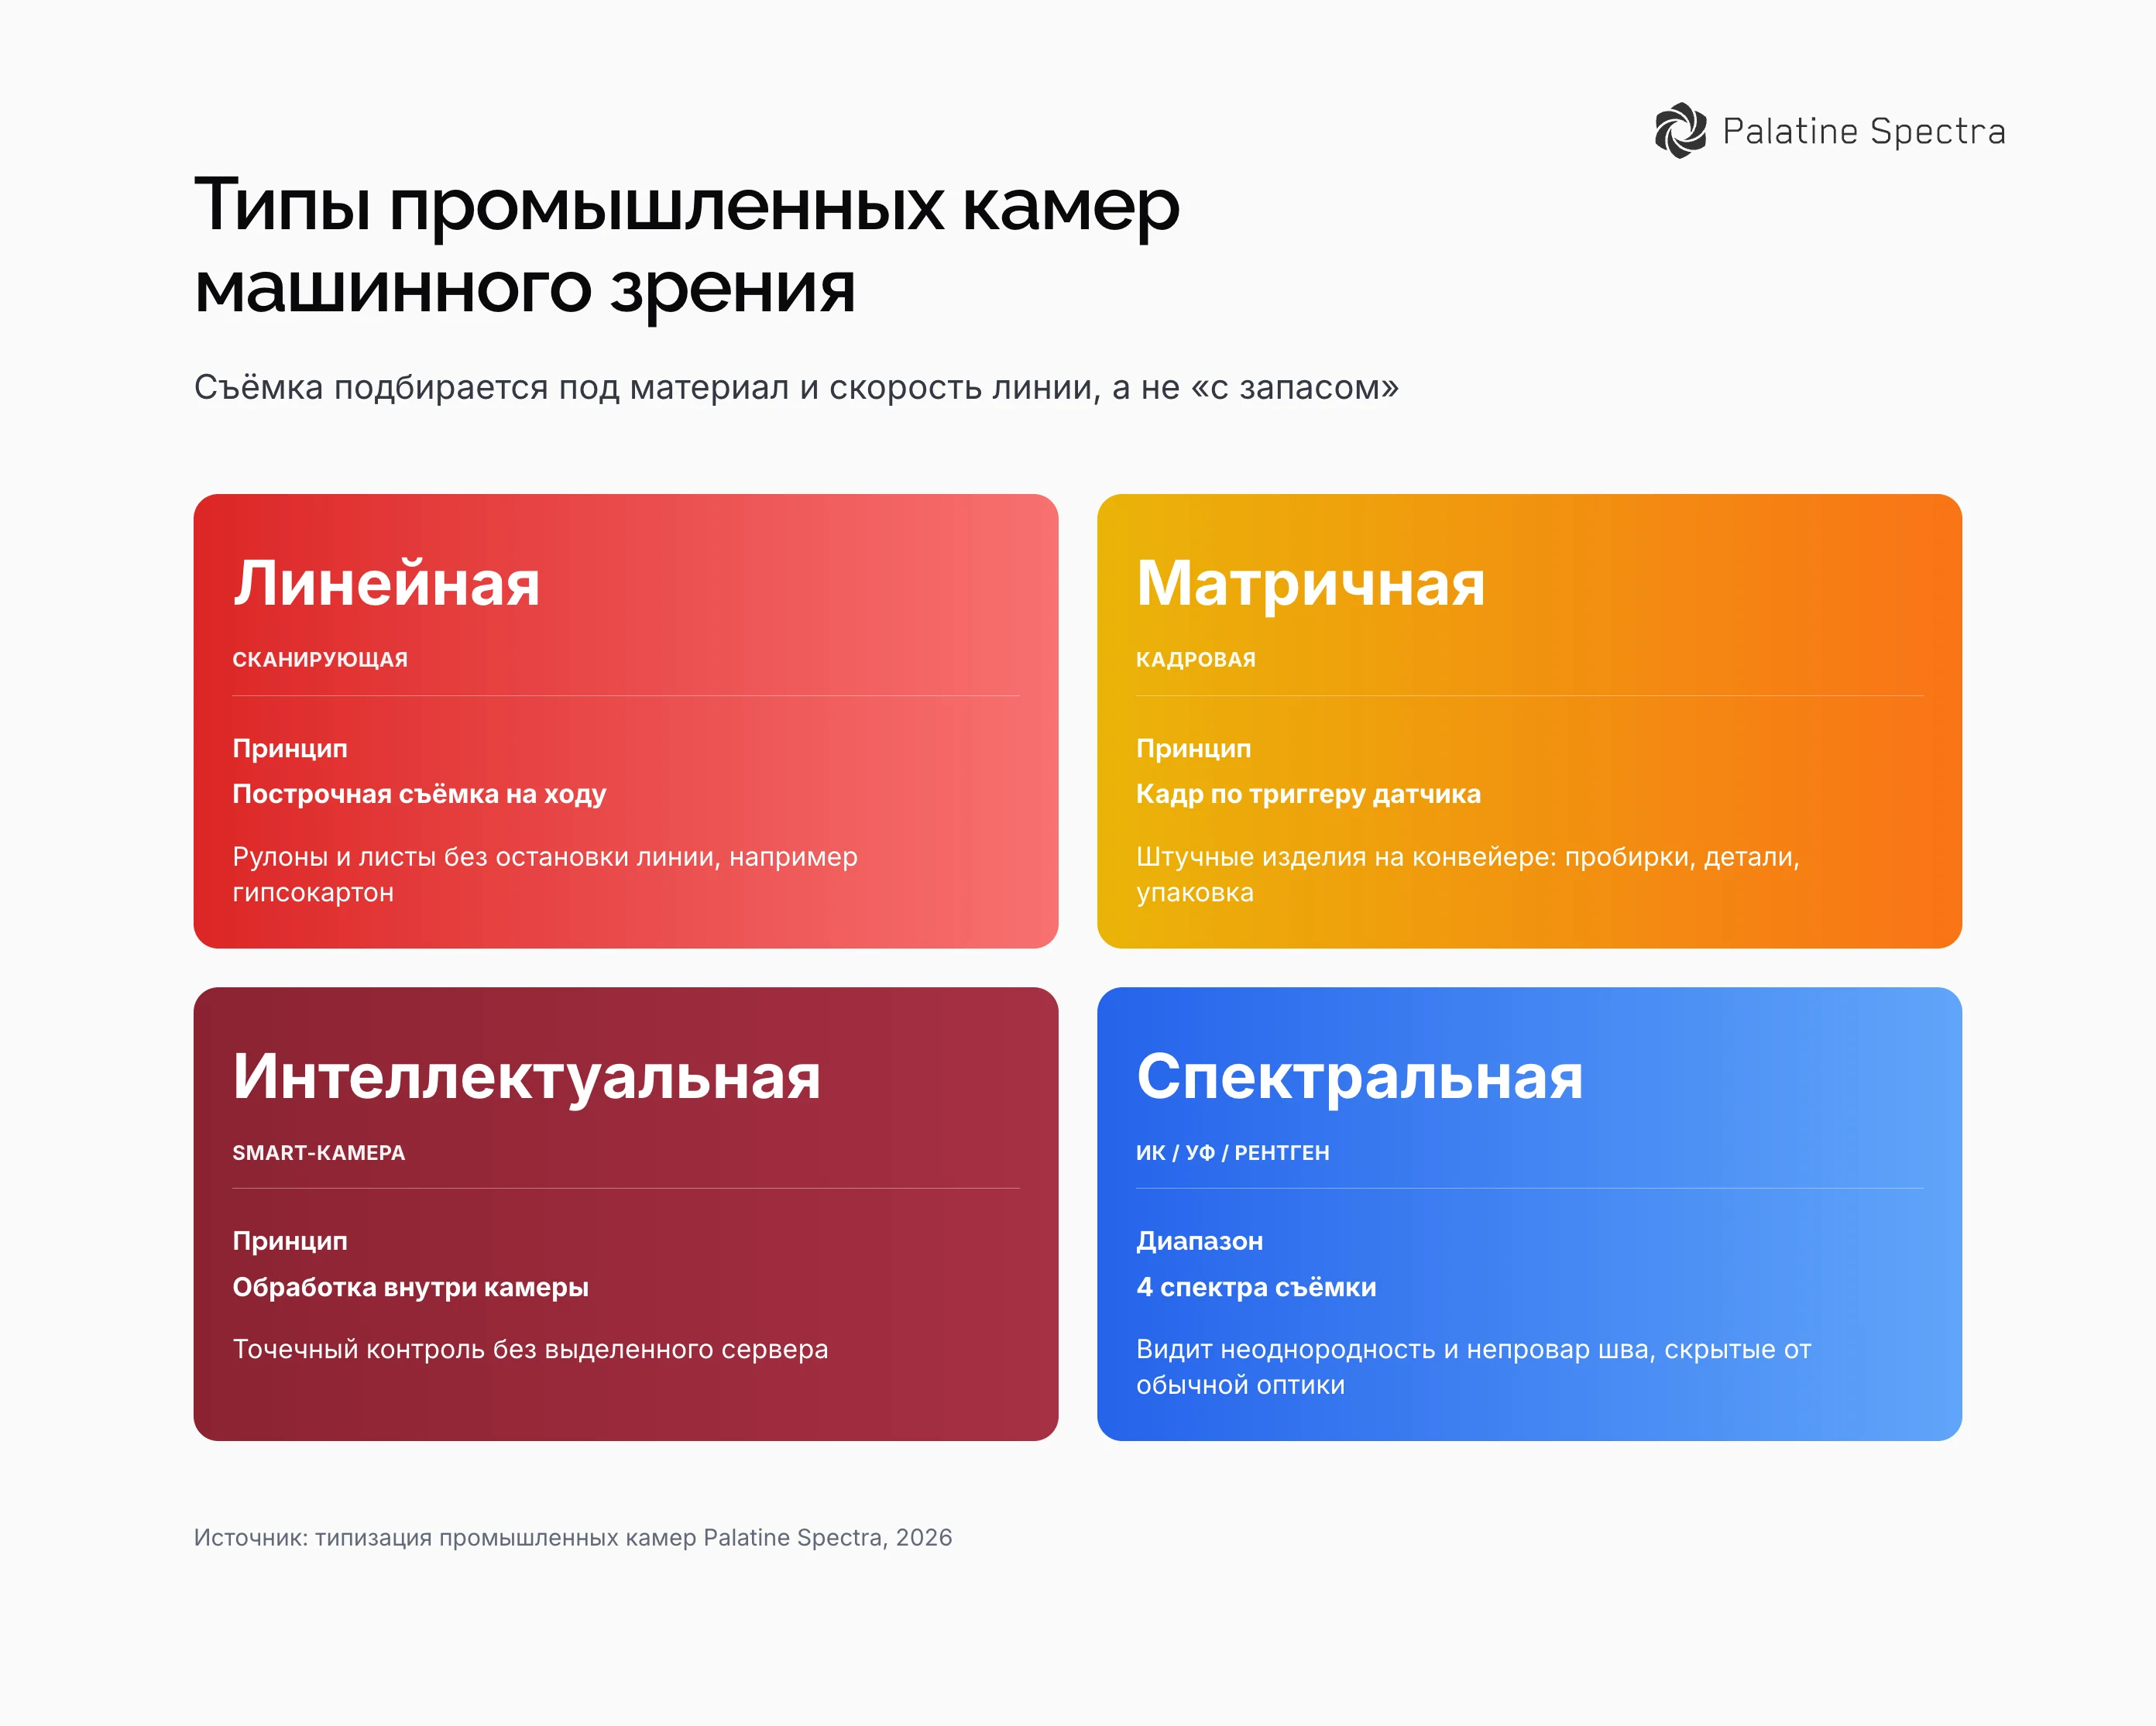Click 'Точечный контроль без выделенного сервера' text

[530, 1349]
